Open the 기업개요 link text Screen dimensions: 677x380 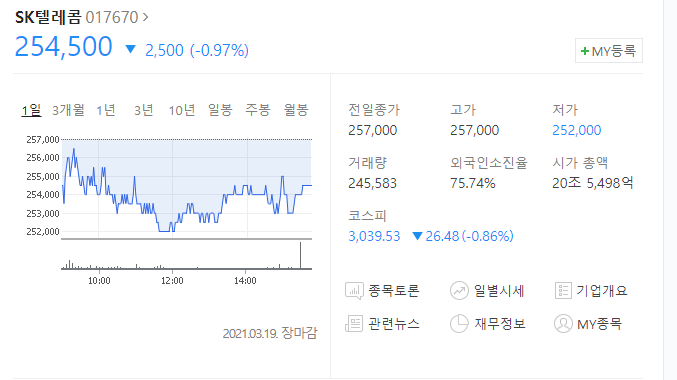602,291
